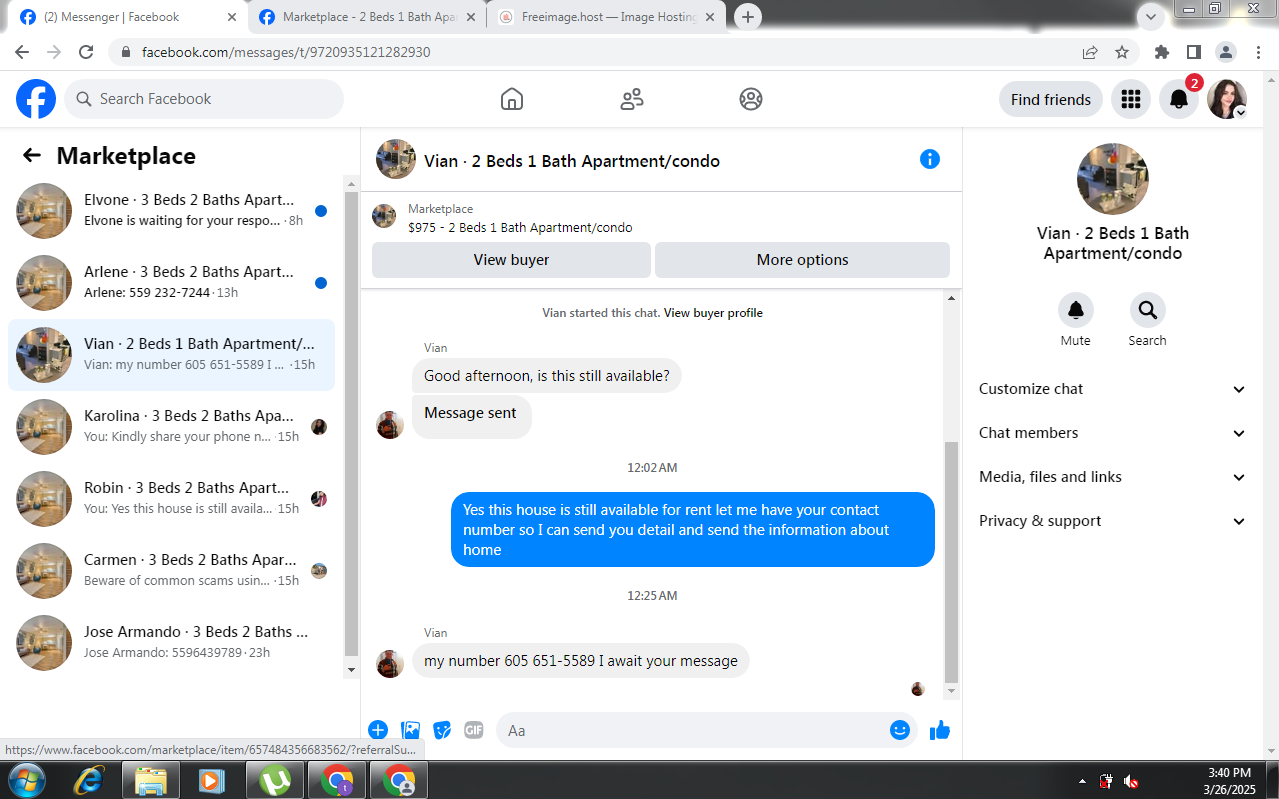Open the Friends icon in top navigation

(x=632, y=99)
